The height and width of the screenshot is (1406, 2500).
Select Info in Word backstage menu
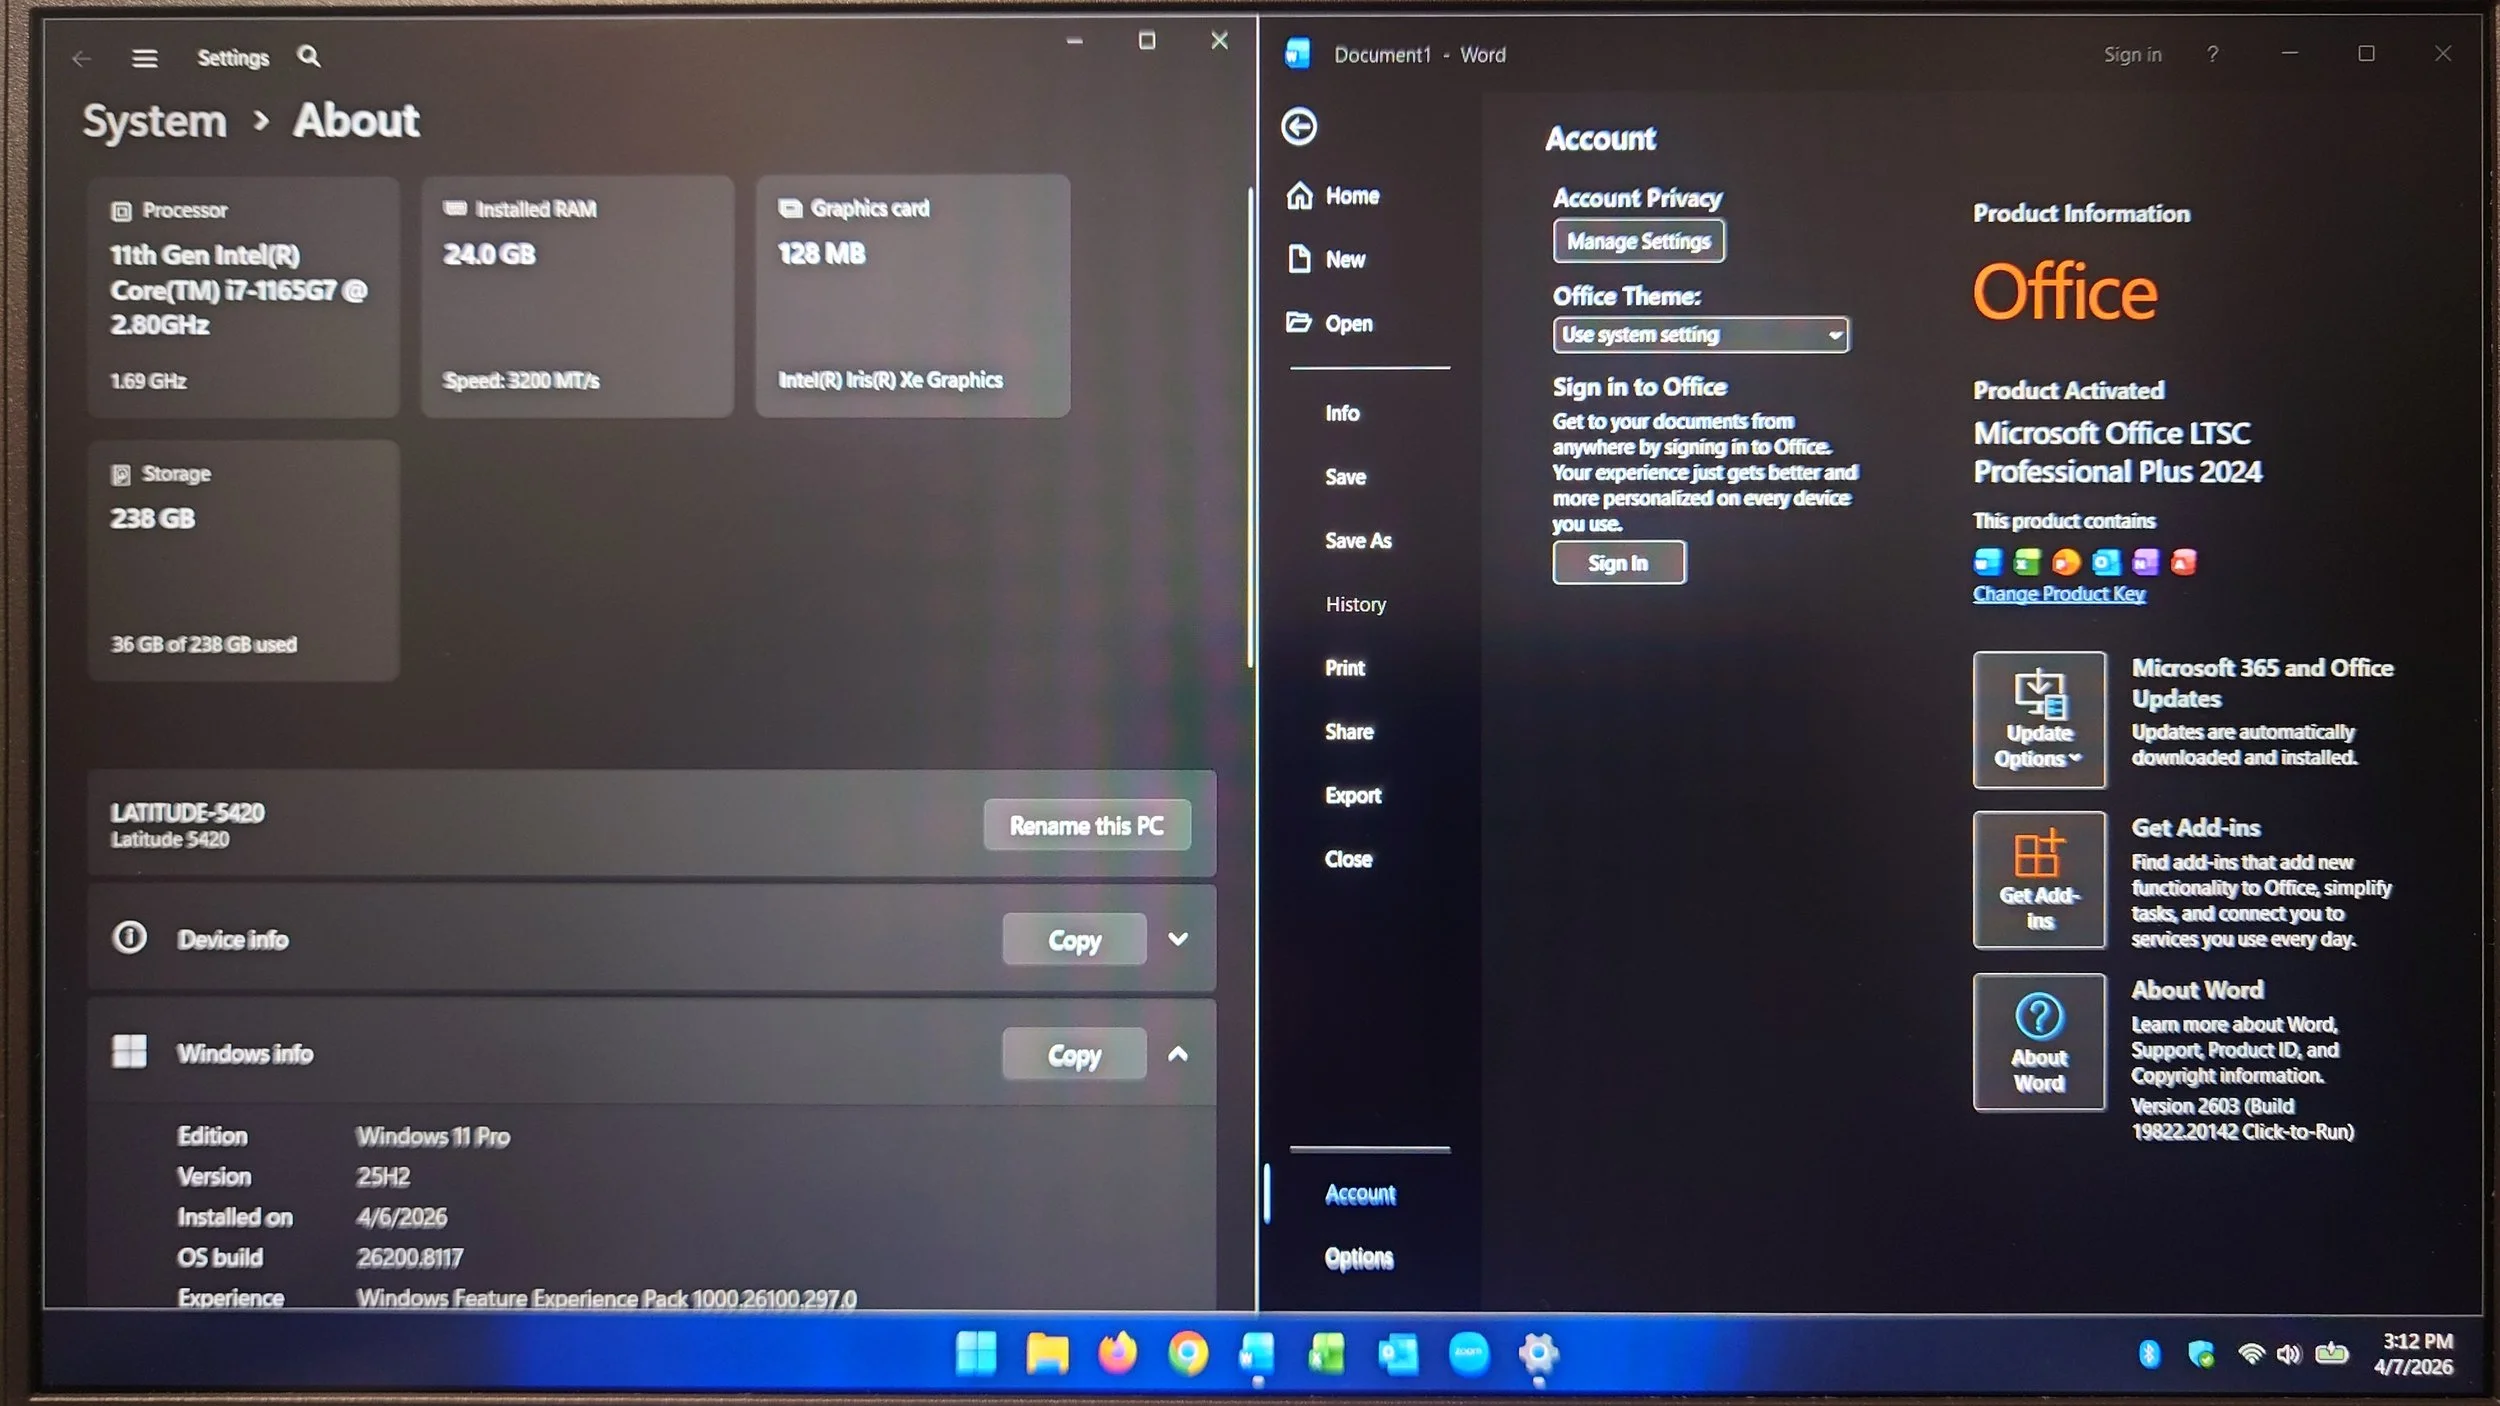tap(1342, 413)
